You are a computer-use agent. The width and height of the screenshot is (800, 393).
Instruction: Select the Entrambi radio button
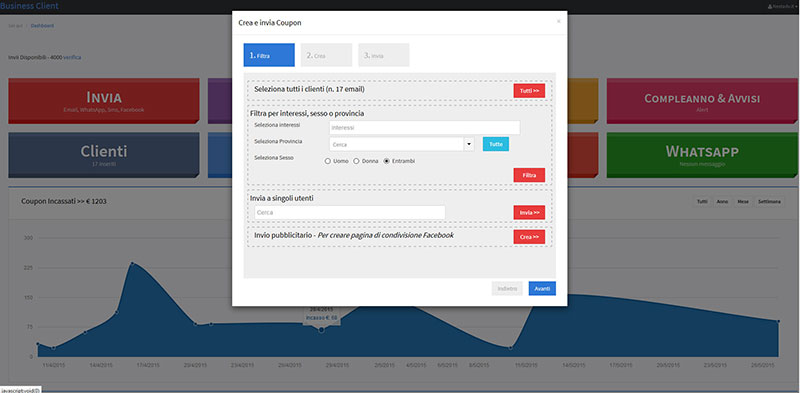click(387, 161)
